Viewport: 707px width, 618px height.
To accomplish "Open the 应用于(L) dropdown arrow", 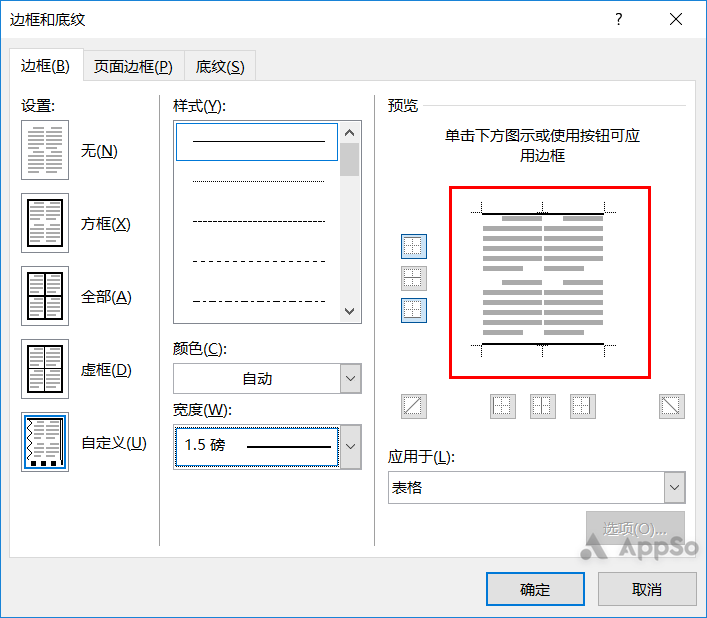I will [675, 487].
